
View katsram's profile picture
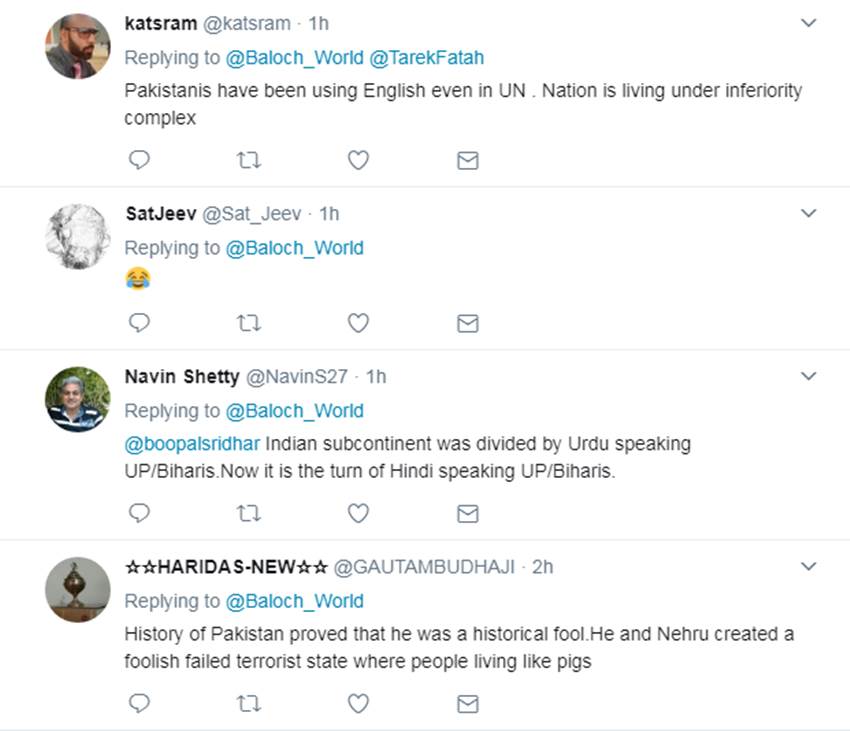[78, 46]
